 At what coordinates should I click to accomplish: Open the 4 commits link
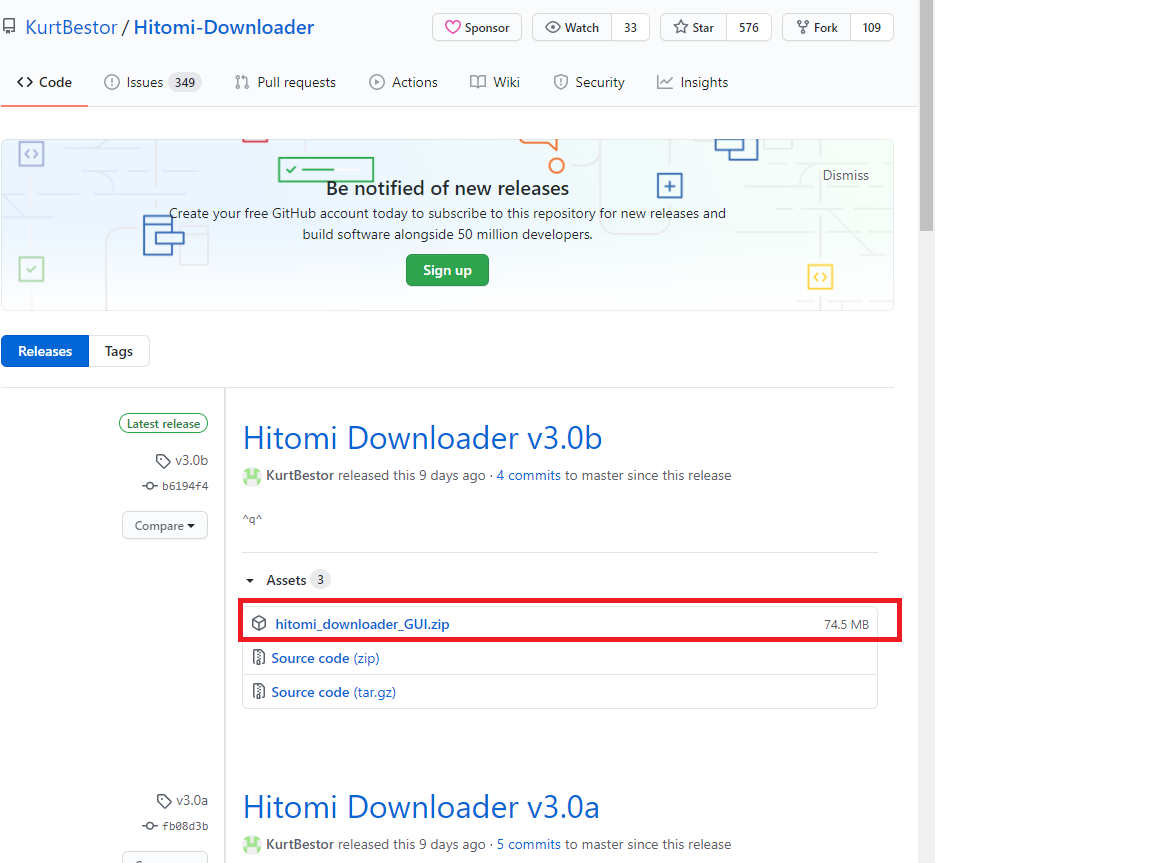point(528,475)
